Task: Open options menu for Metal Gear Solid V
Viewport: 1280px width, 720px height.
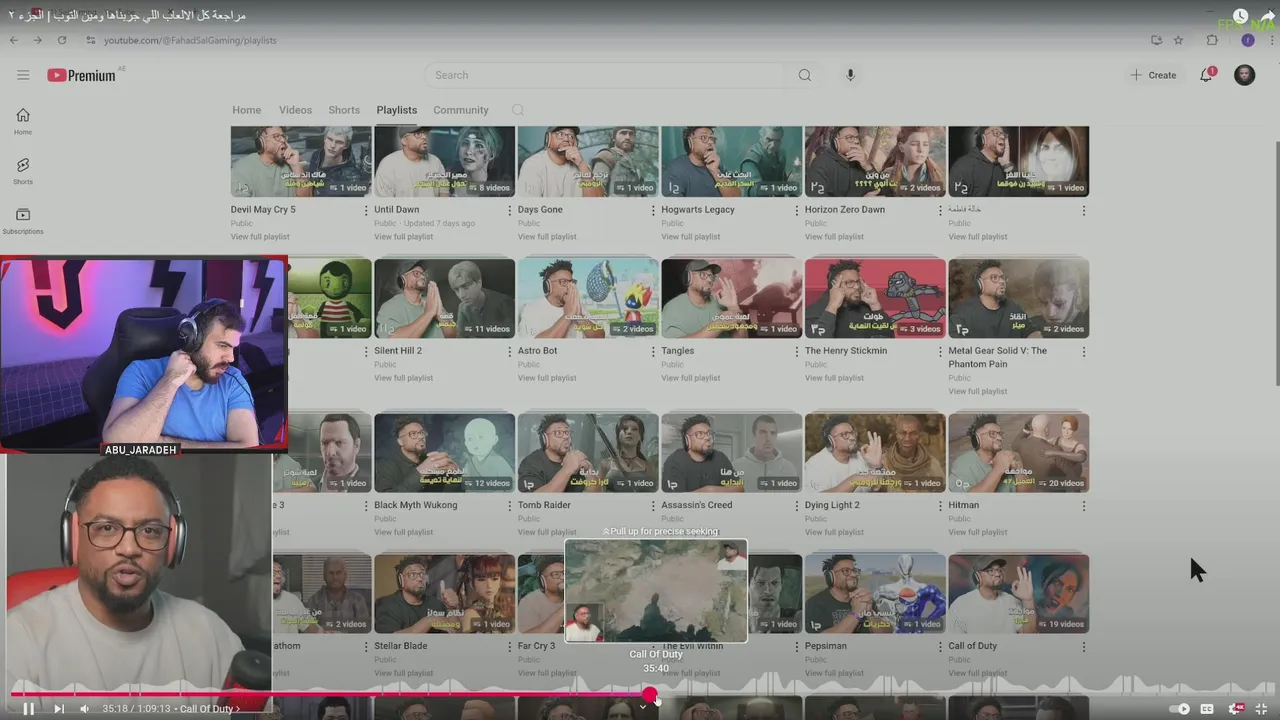Action: pyautogui.click(x=1084, y=351)
